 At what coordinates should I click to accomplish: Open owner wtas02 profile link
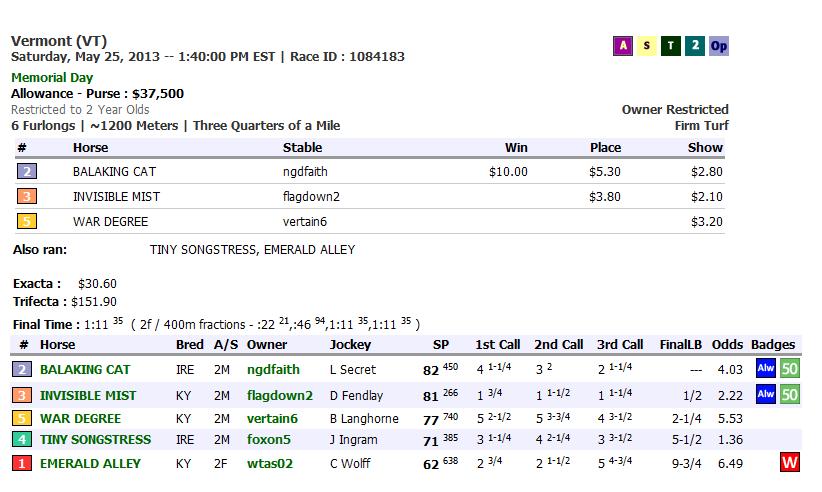(266, 464)
